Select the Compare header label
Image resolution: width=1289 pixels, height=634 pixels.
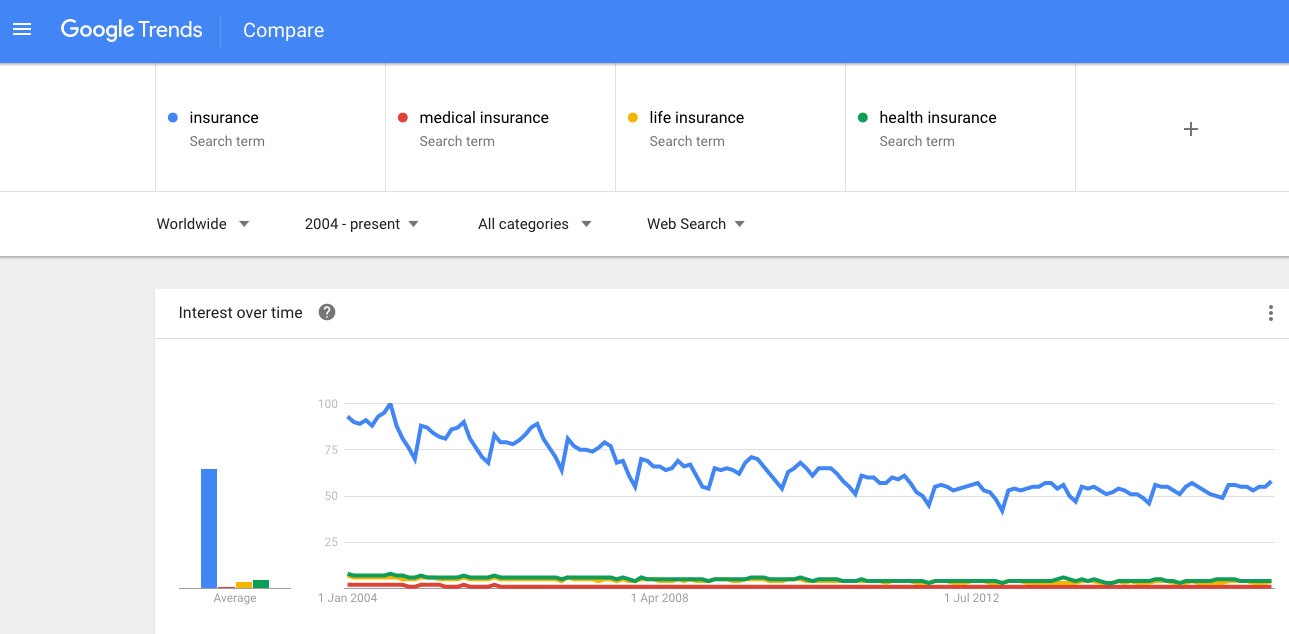[283, 30]
